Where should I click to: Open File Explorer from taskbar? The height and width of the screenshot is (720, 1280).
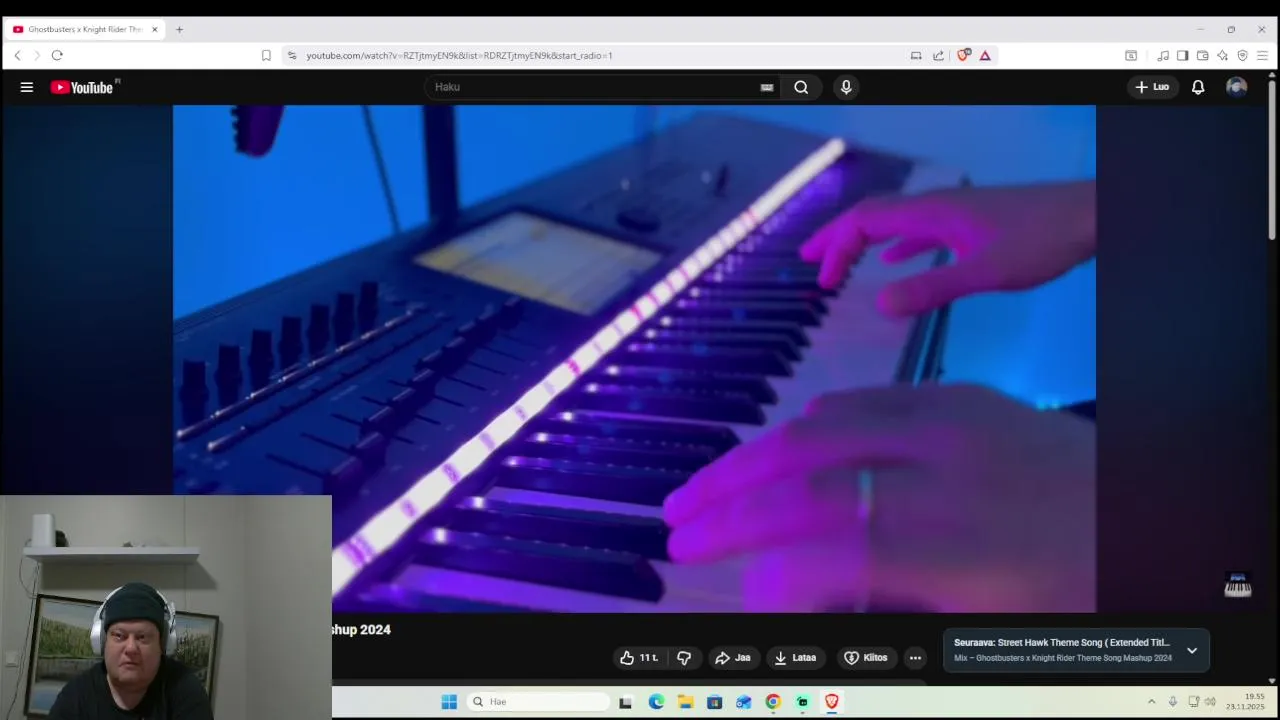pos(685,702)
